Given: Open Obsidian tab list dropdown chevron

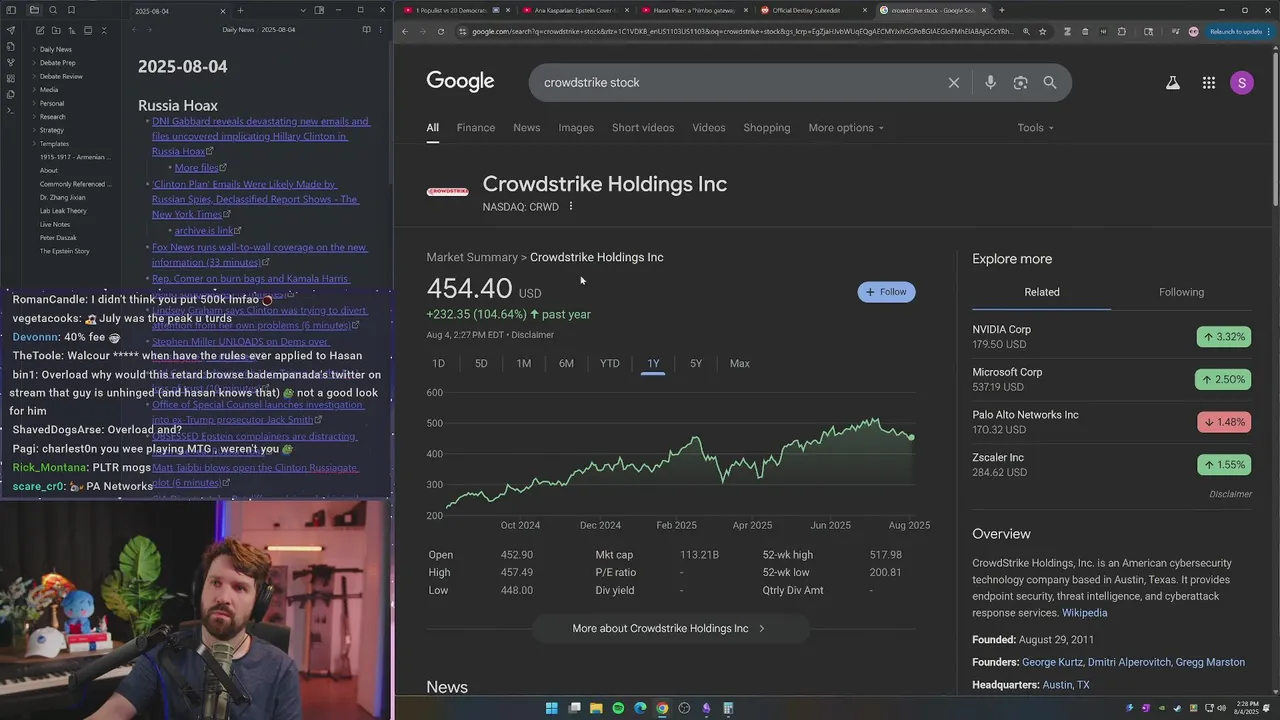Looking at the screenshot, I should (303, 10).
